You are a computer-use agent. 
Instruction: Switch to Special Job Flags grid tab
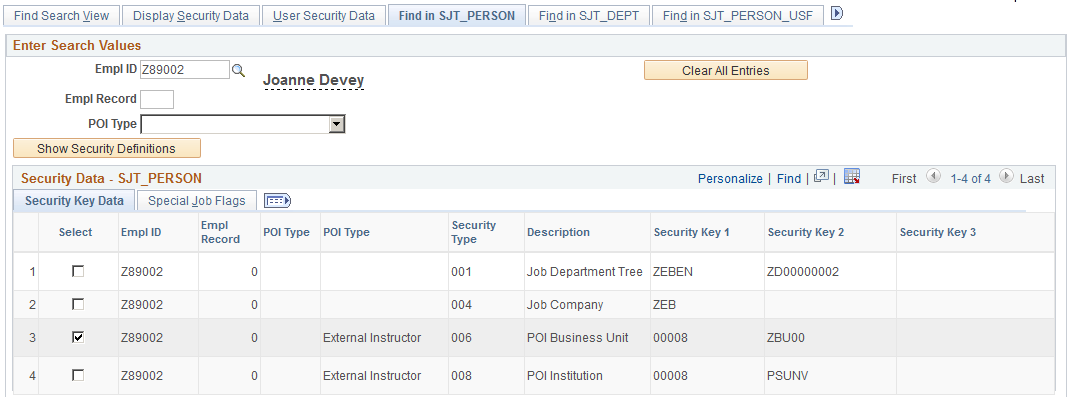[197, 201]
